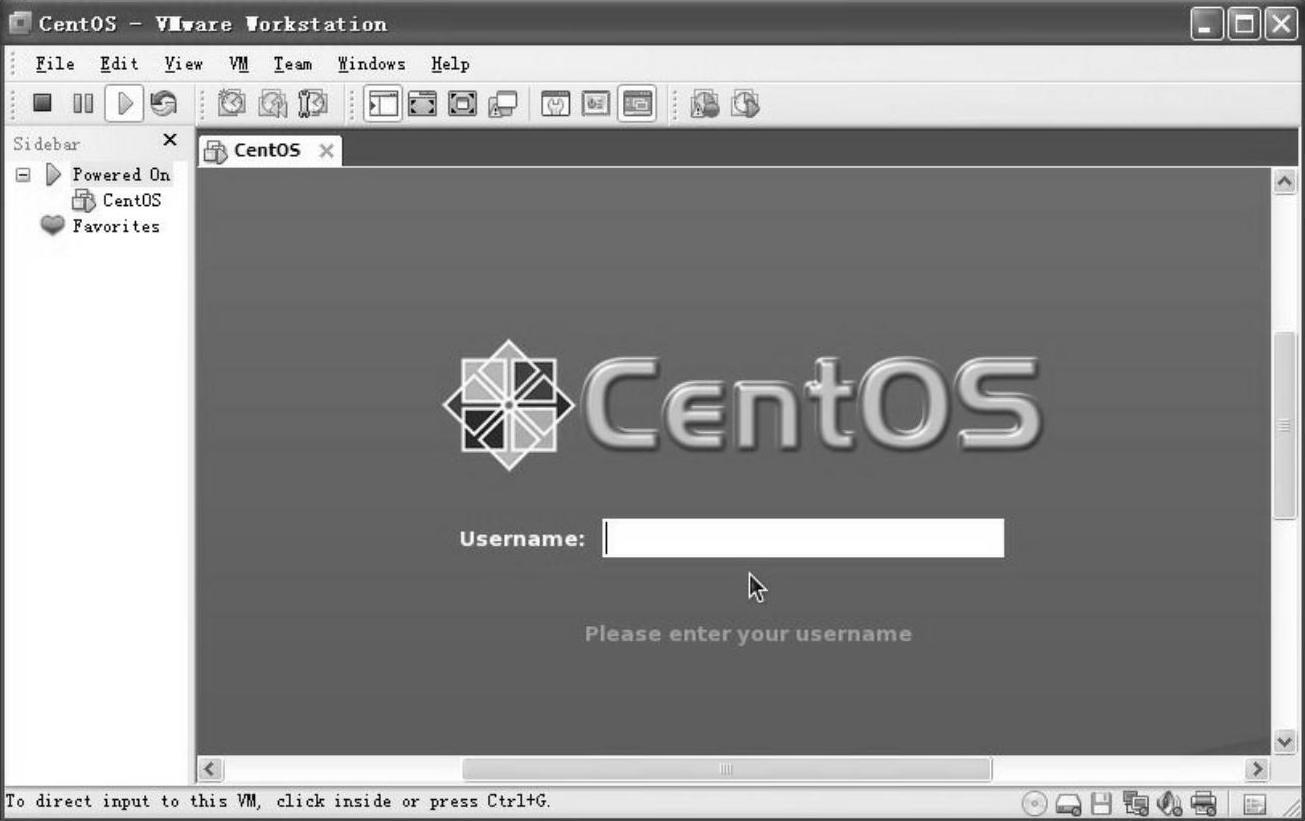Viewport: 1305px width, 821px height.
Task: Click the overlapping windows icon with warning triangle
Action: [x=502, y=103]
